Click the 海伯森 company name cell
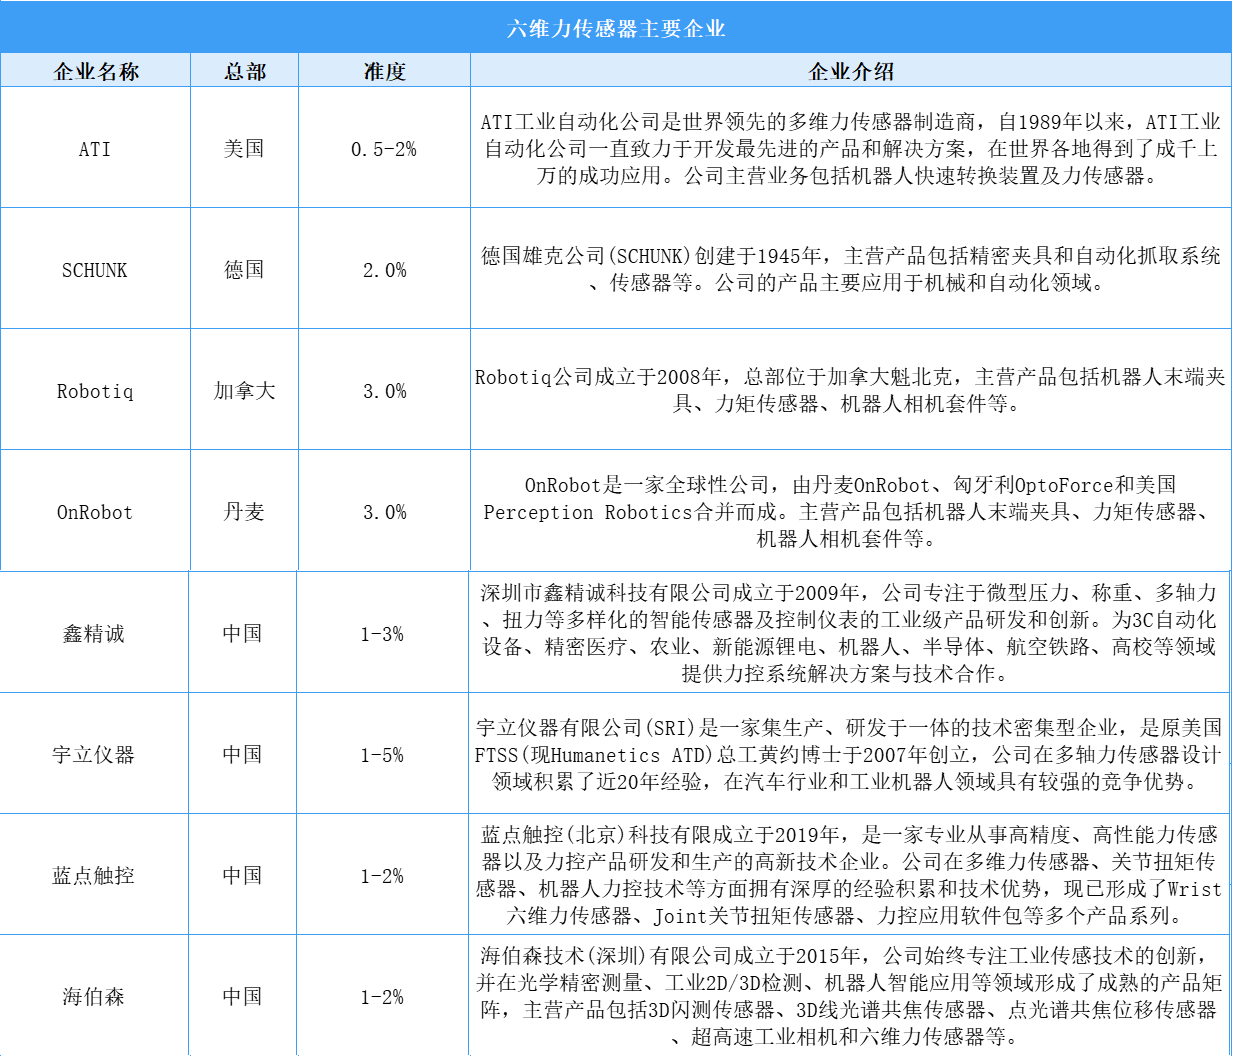This screenshot has width=1234, height=1056. point(94,995)
